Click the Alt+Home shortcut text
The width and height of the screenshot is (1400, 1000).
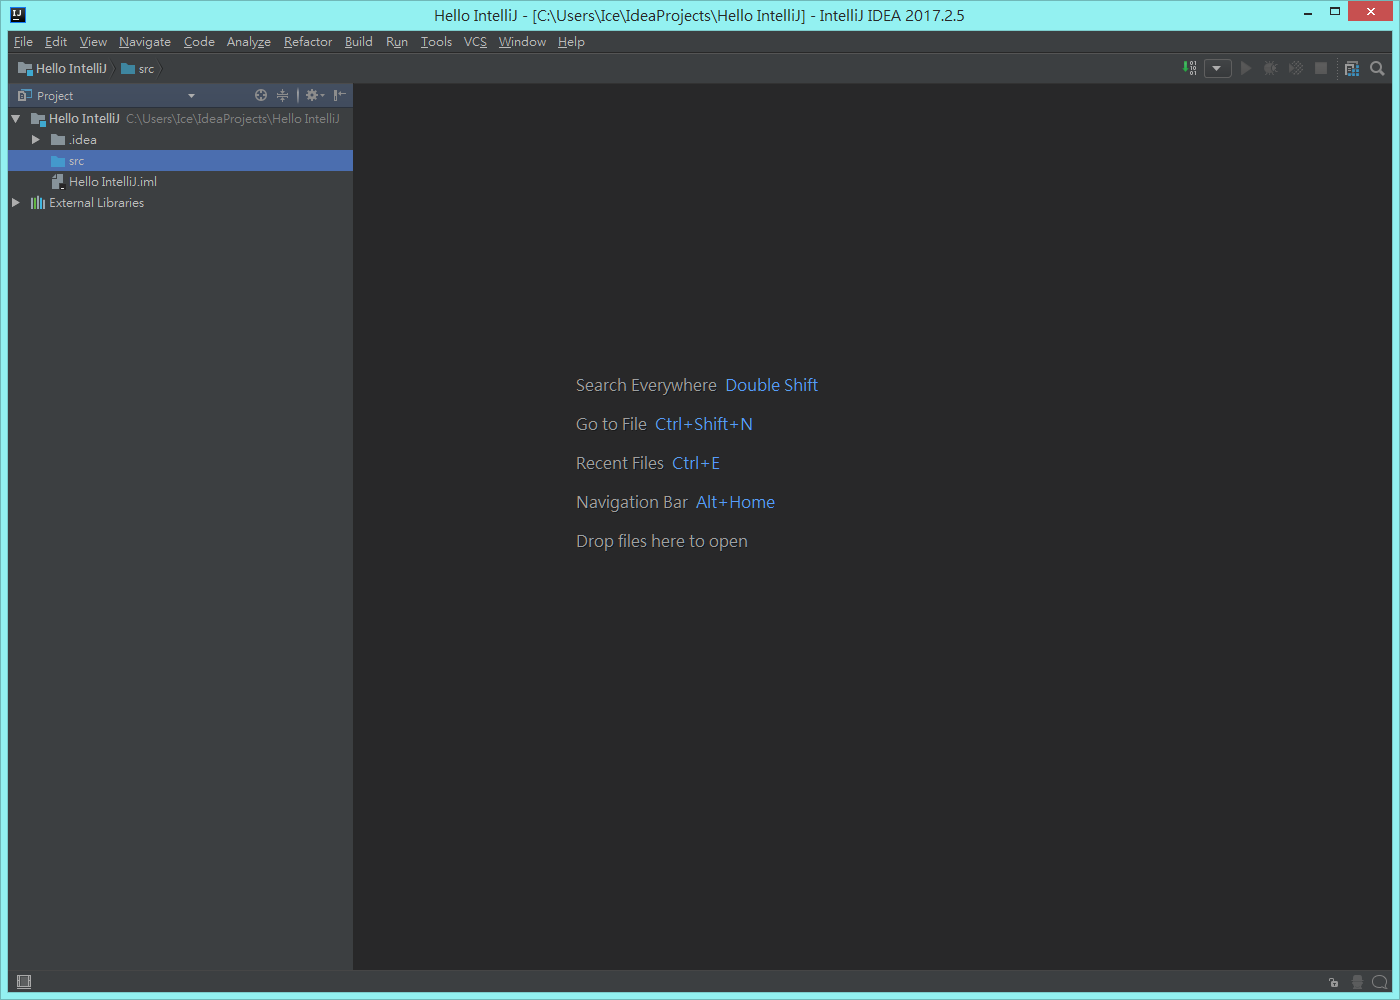point(735,502)
